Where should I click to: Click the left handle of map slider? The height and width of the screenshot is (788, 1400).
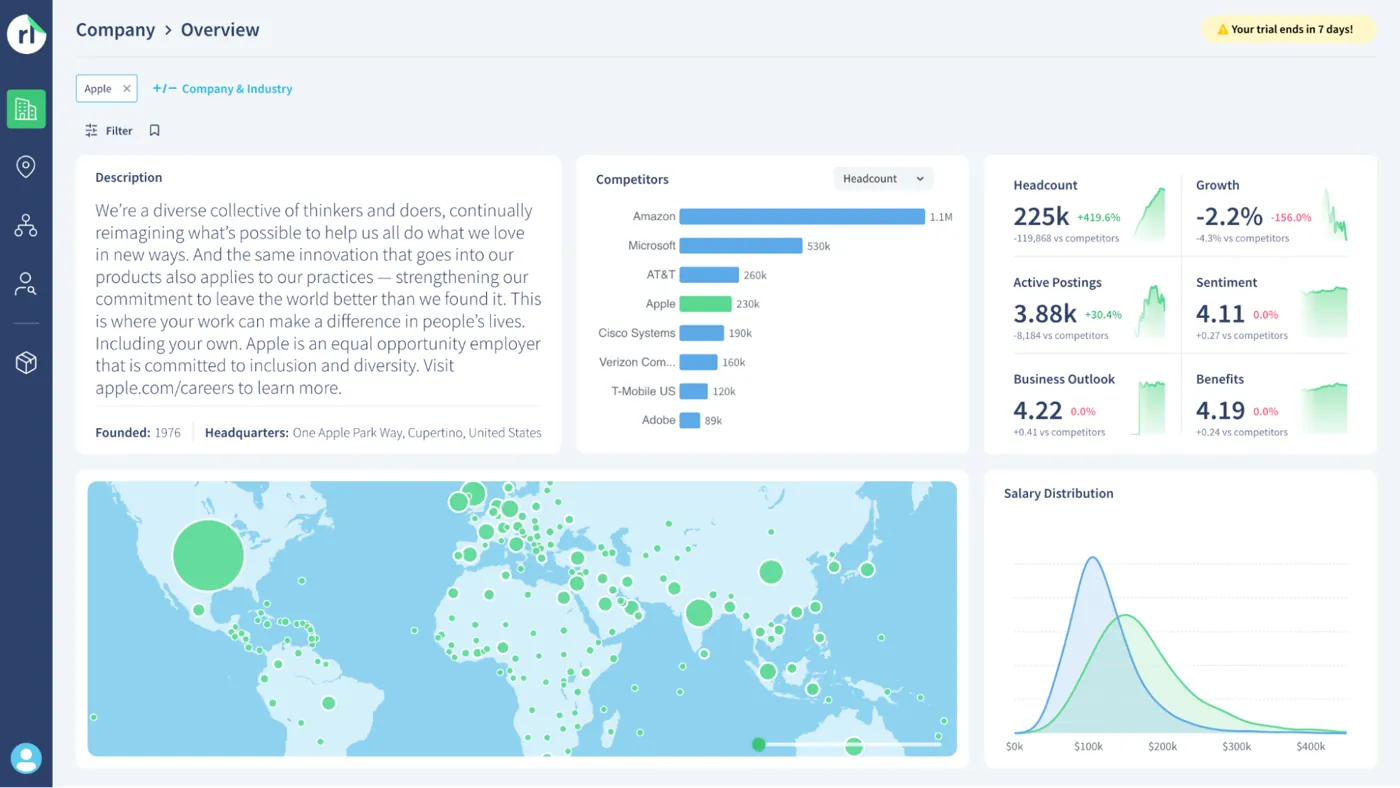point(759,744)
